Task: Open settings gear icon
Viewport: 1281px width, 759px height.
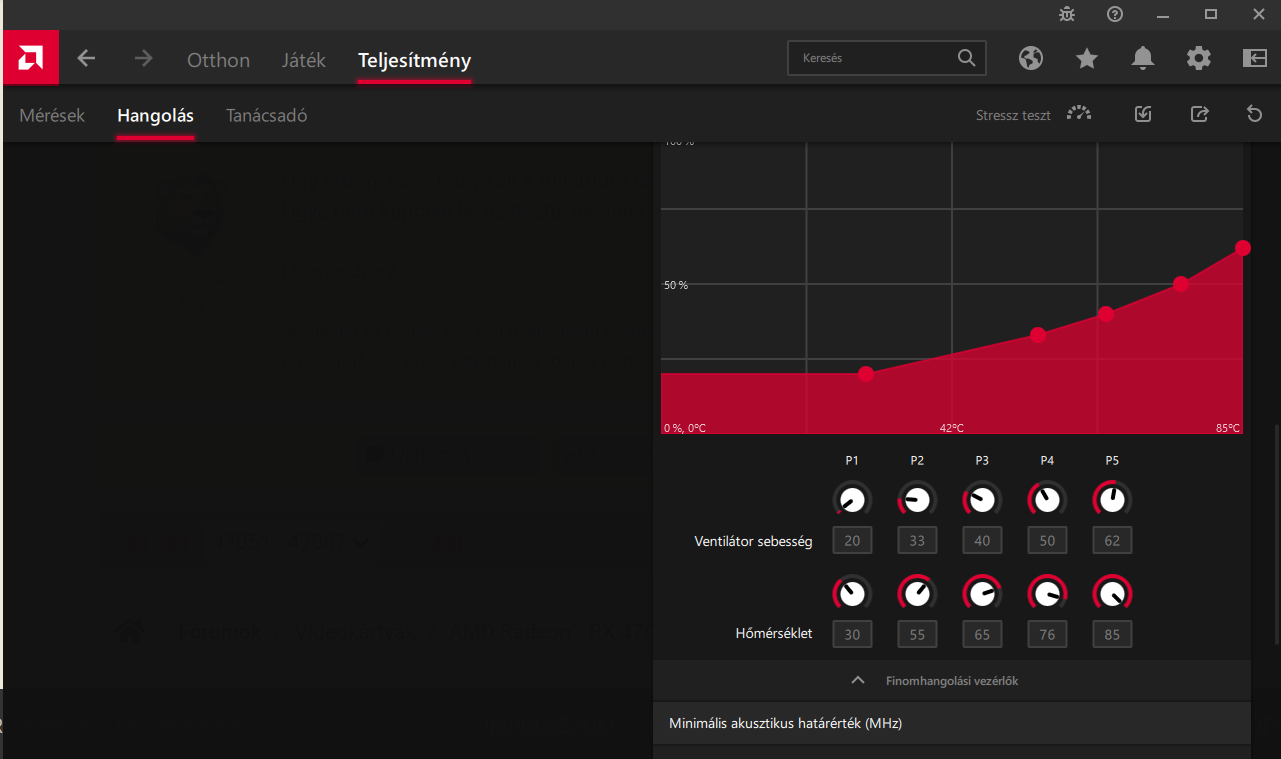Action: pyautogui.click(x=1199, y=58)
